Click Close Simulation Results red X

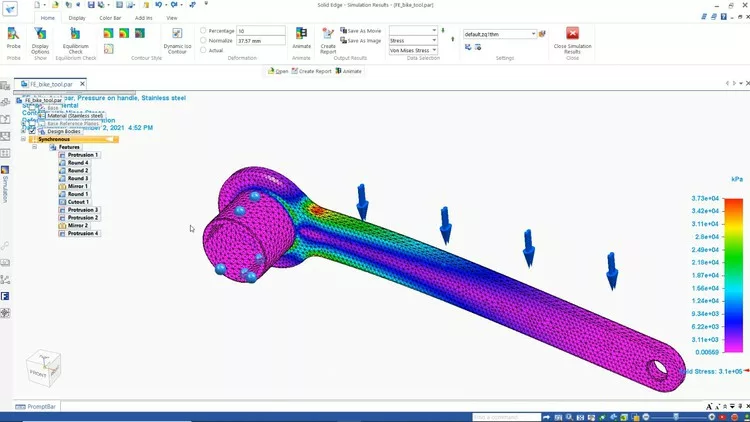(573, 33)
